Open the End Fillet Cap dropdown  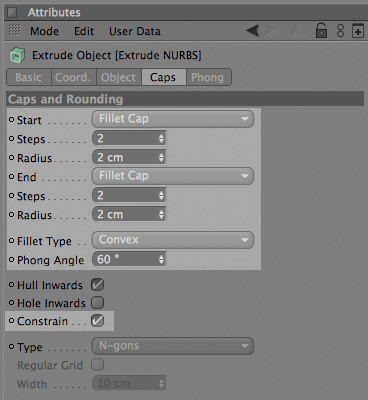(x=173, y=176)
